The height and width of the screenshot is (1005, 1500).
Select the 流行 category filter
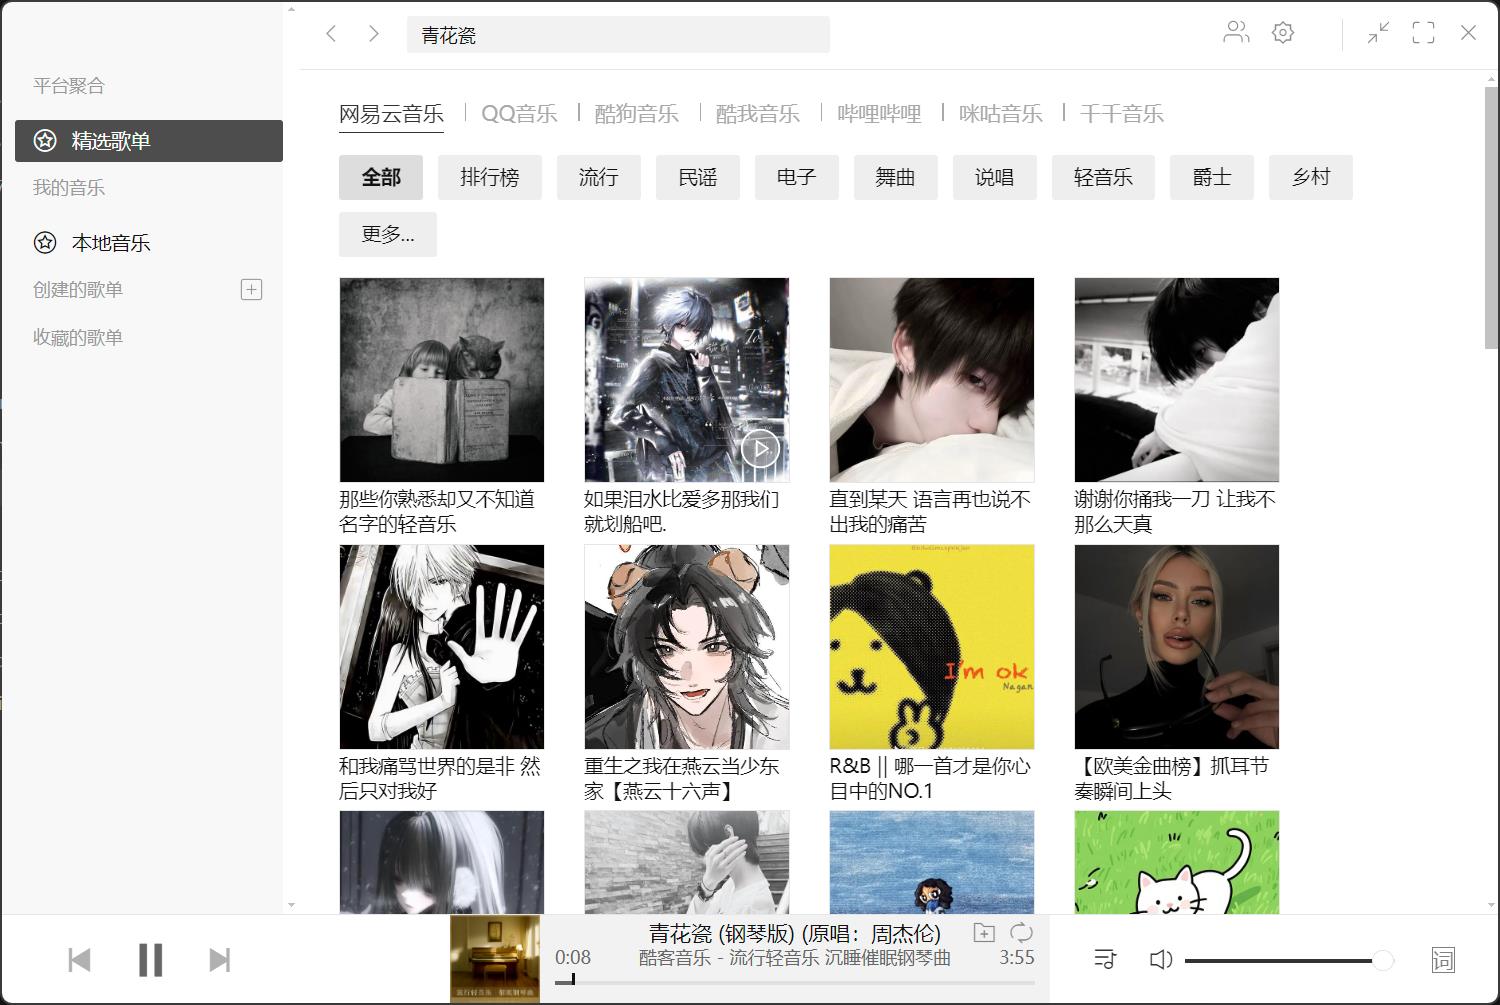point(599,177)
